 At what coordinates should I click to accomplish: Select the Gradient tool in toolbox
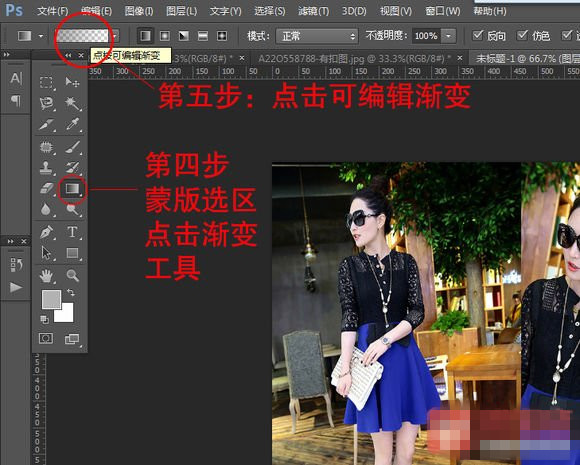pyautogui.click(x=72, y=189)
